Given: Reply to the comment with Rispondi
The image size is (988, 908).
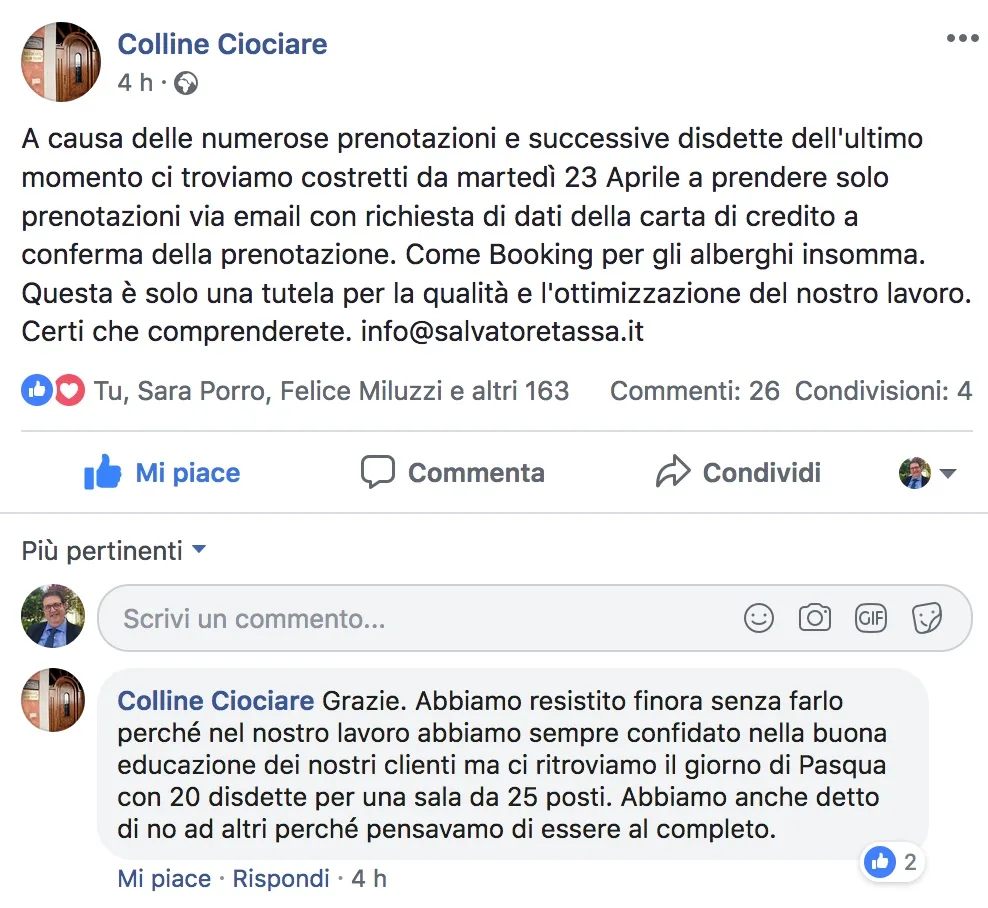Looking at the screenshot, I should point(281,879).
